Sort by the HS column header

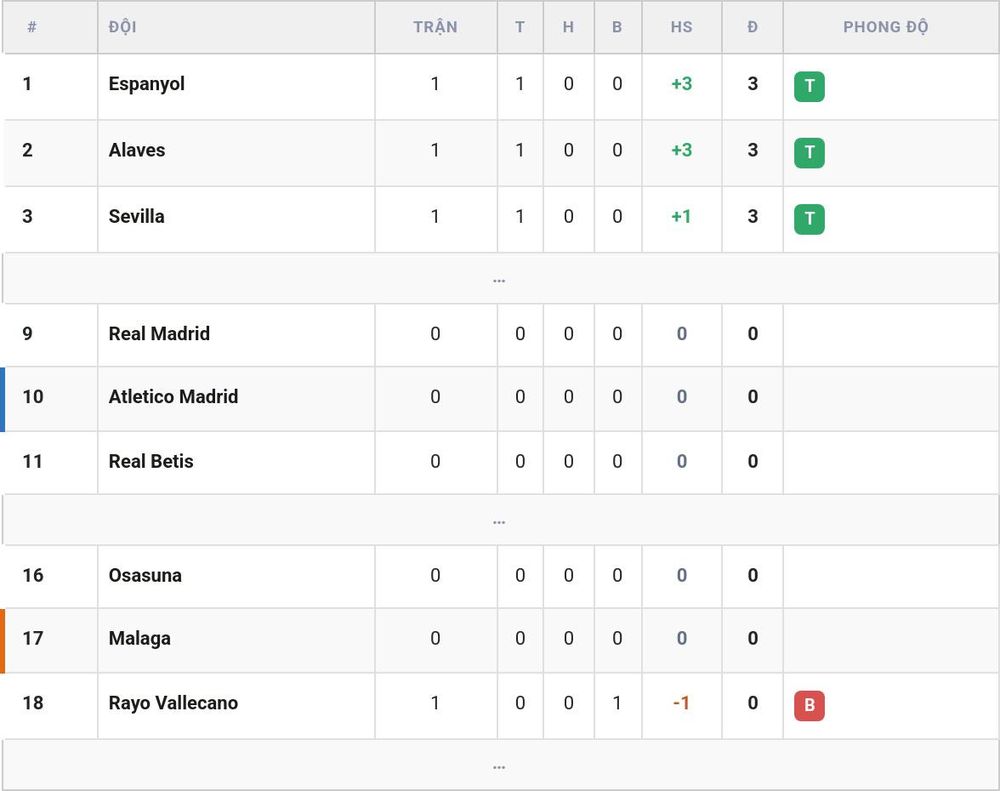[x=681, y=27]
